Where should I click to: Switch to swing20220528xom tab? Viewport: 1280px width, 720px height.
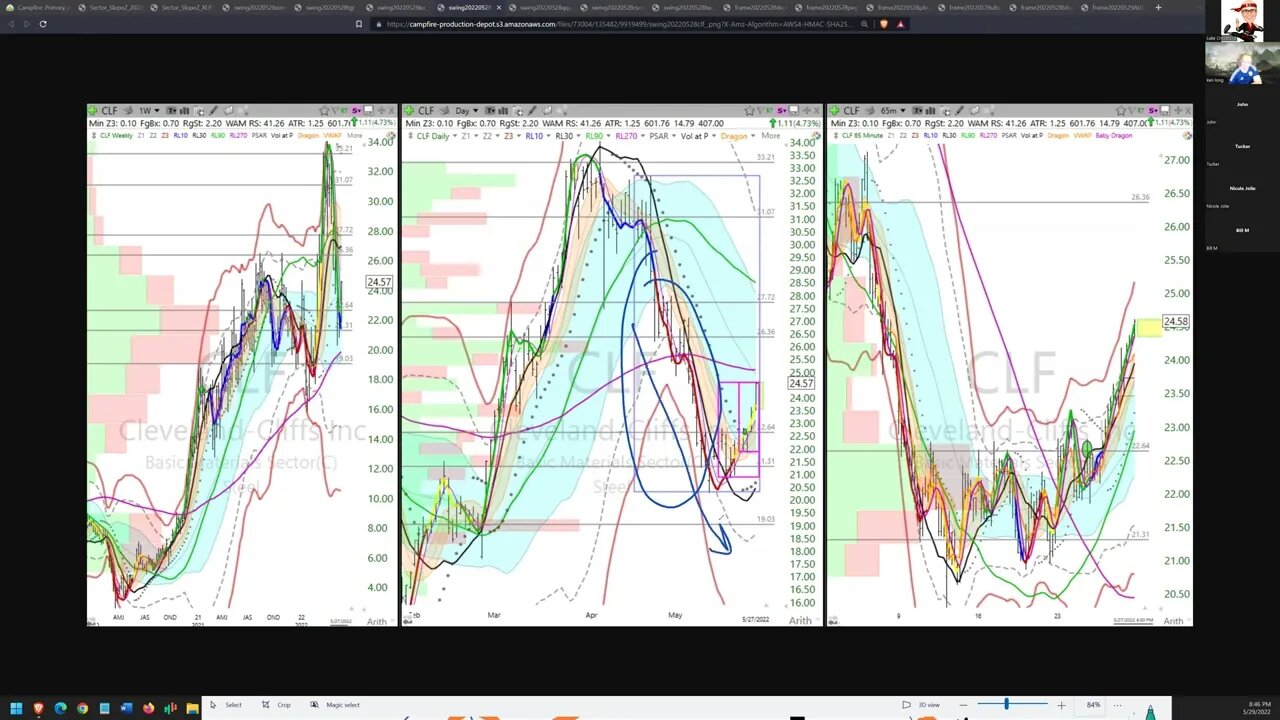tap(258, 8)
